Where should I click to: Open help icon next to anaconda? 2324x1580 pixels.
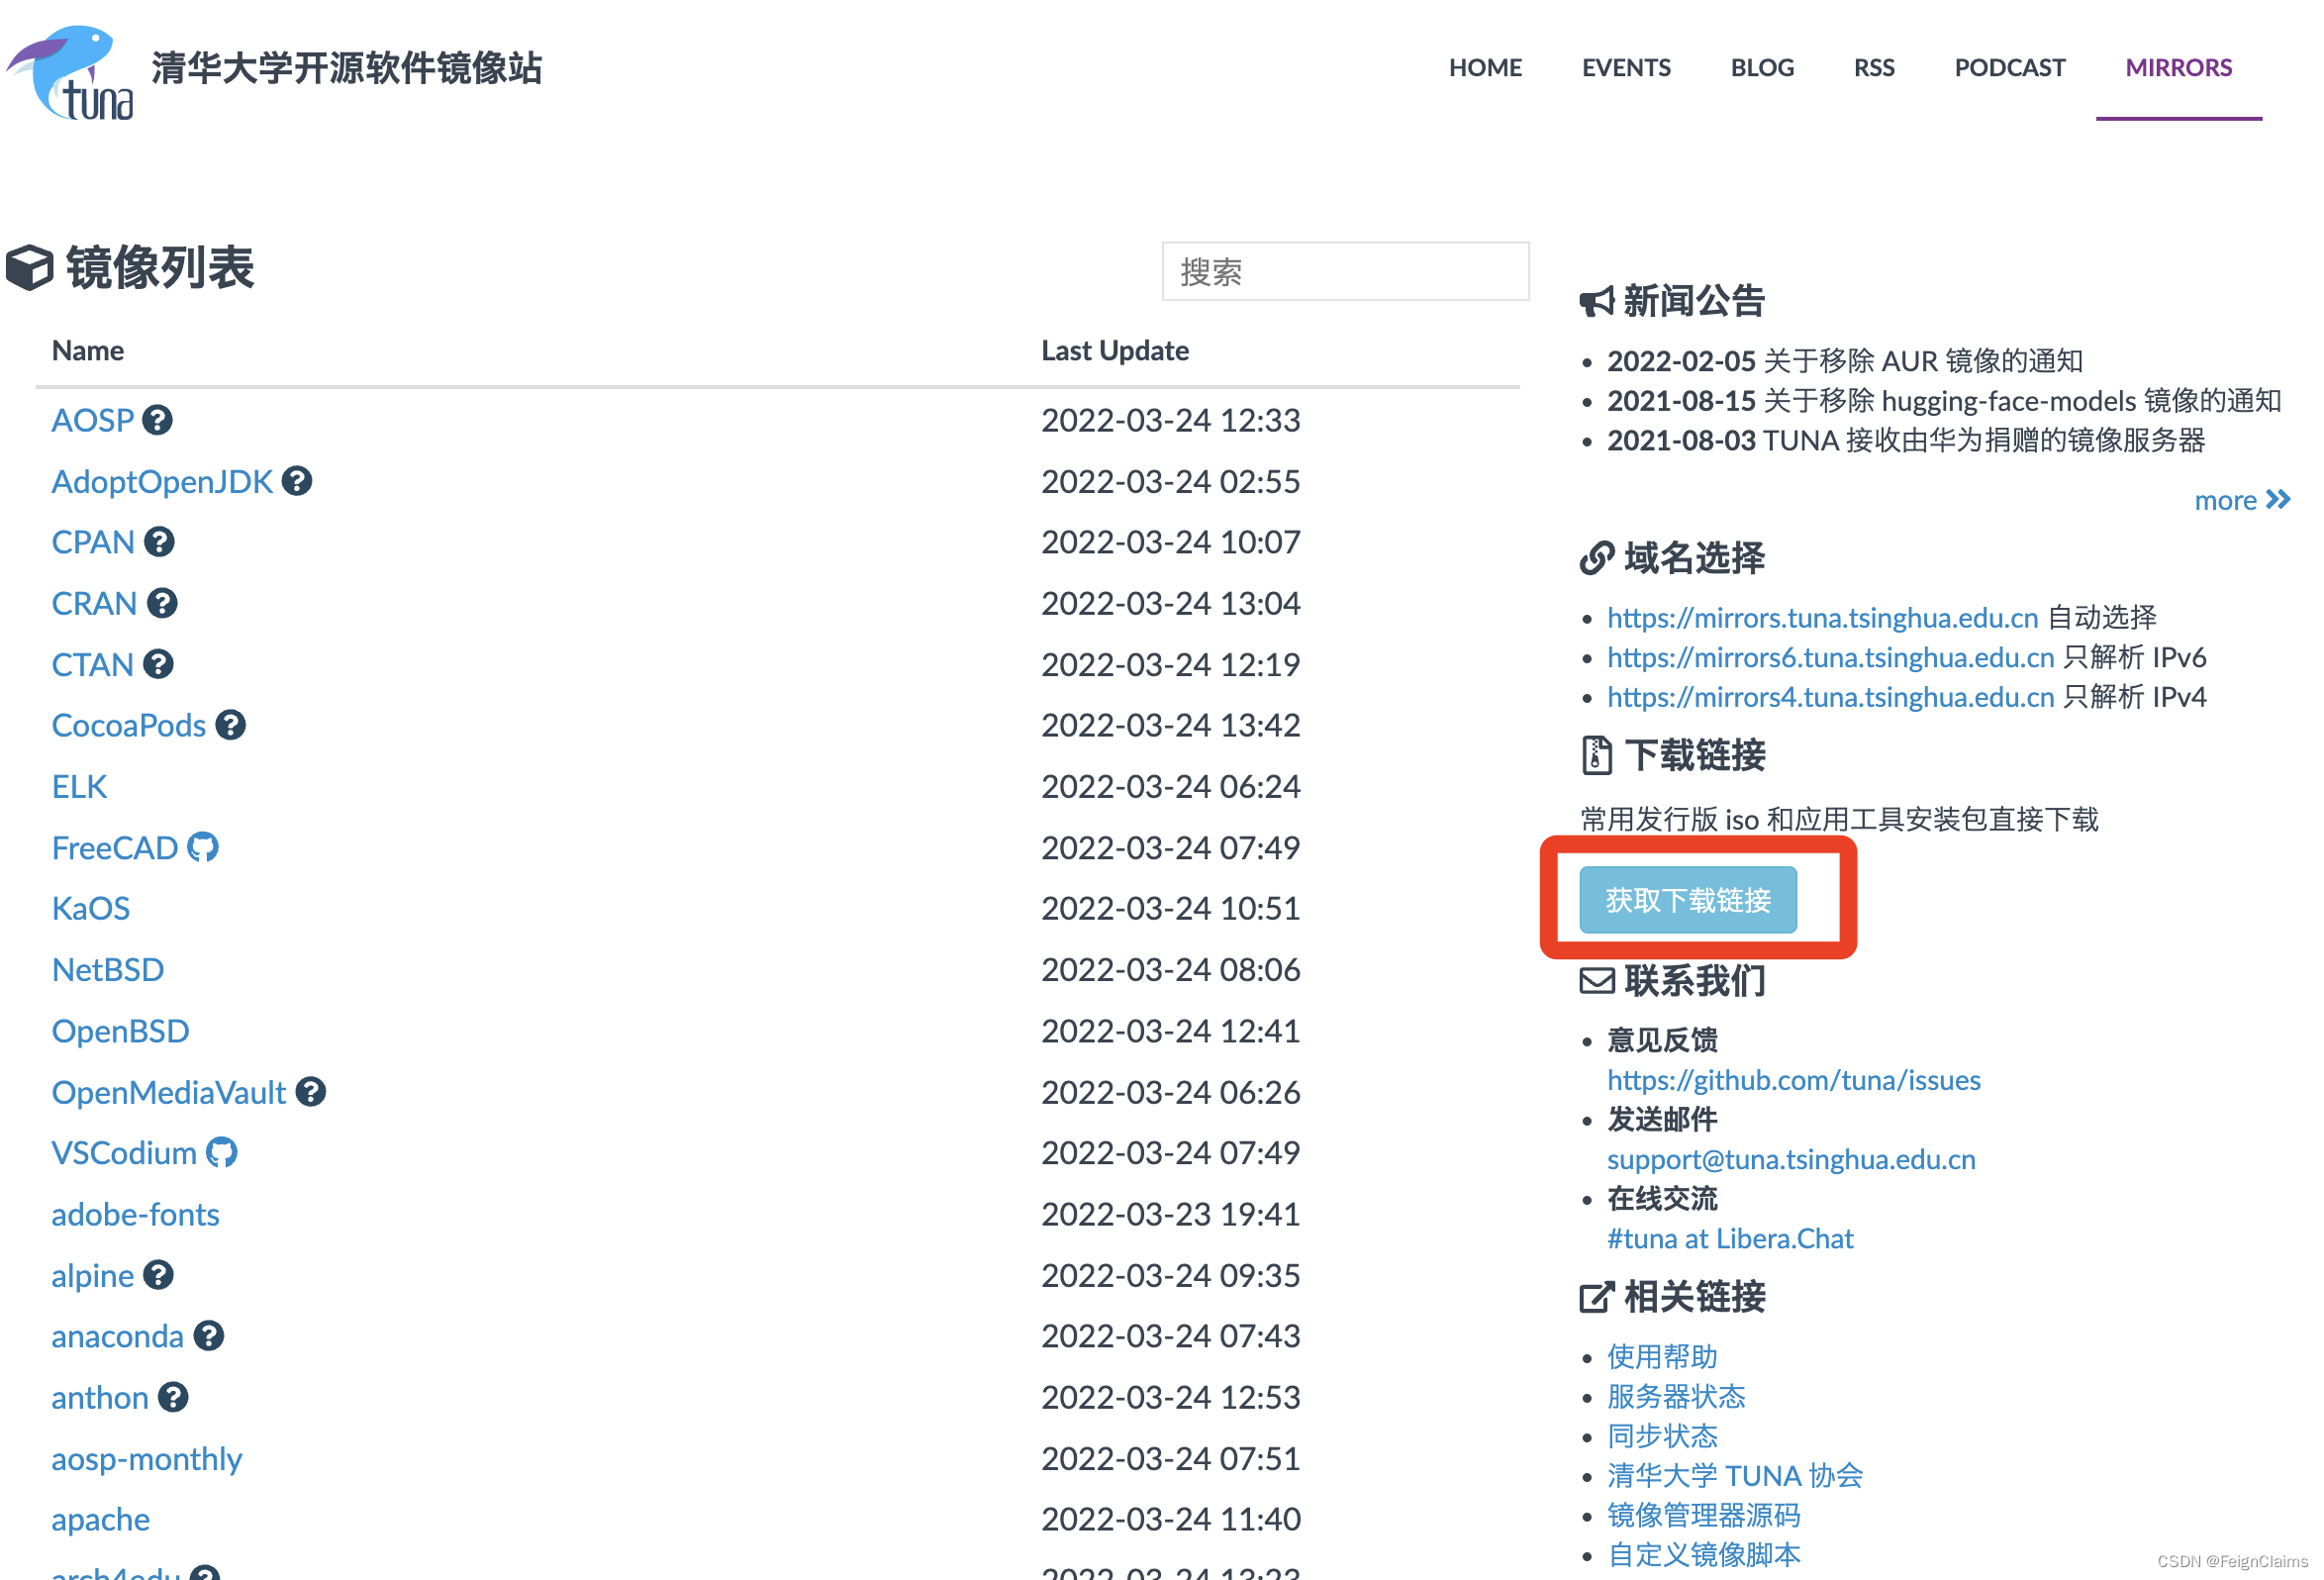(x=209, y=1336)
